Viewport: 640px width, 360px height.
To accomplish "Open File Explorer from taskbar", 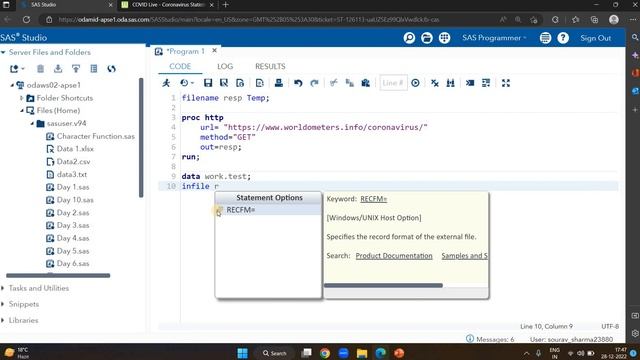I will coord(362,353).
